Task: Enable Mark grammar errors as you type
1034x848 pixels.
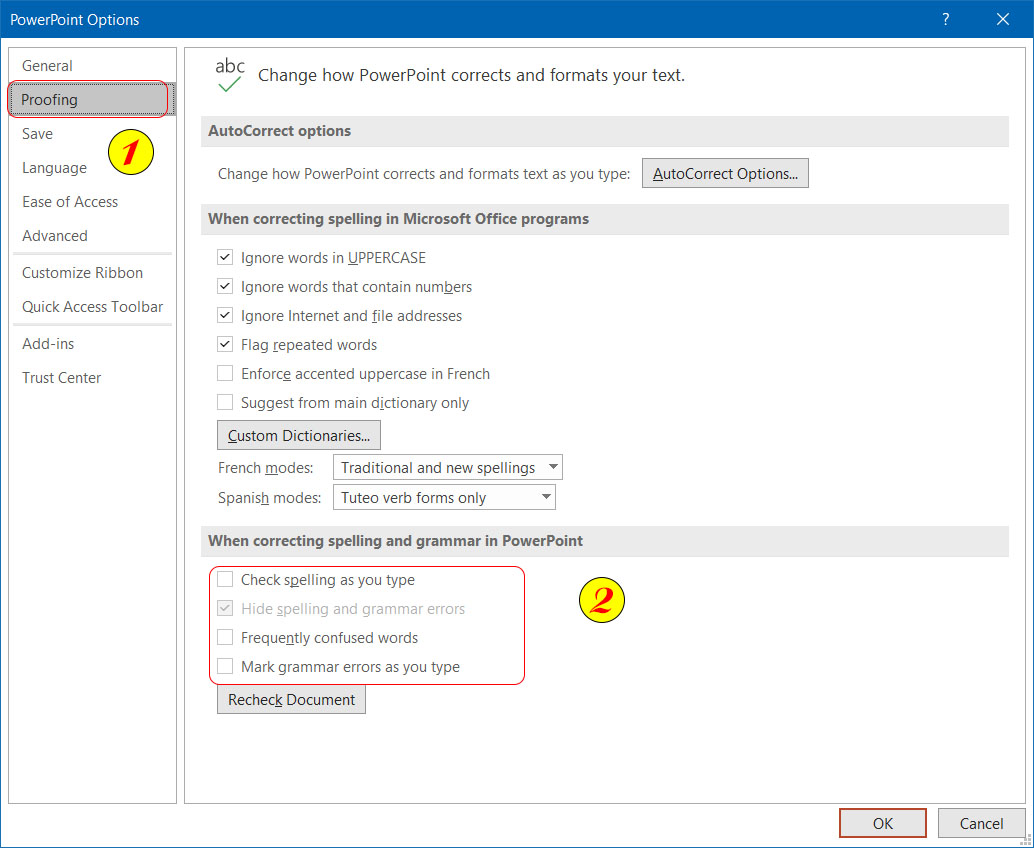Action: [225, 667]
